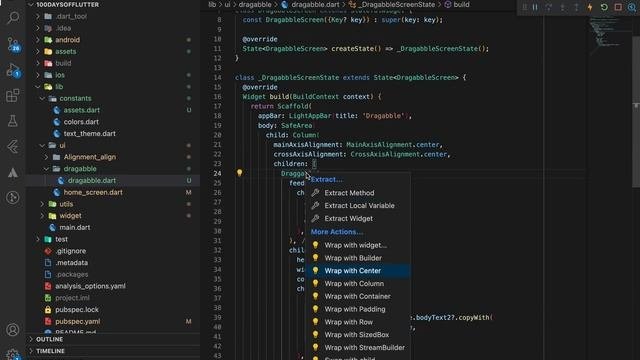Choose Wrap with StreamBuilder action

click(364, 348)
